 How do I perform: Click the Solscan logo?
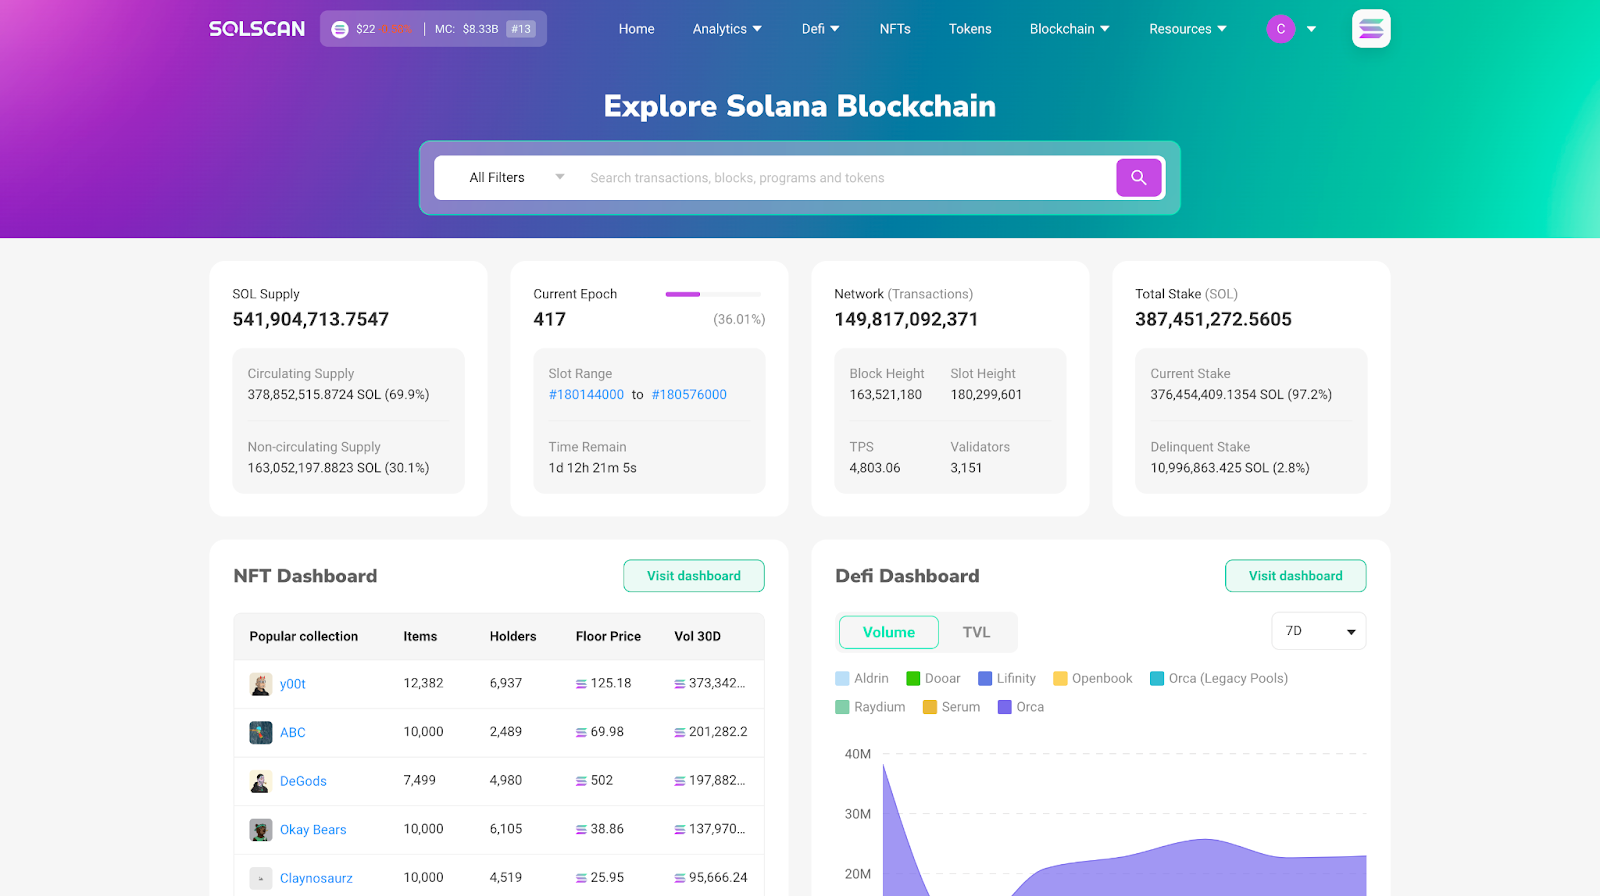(257, 29)
